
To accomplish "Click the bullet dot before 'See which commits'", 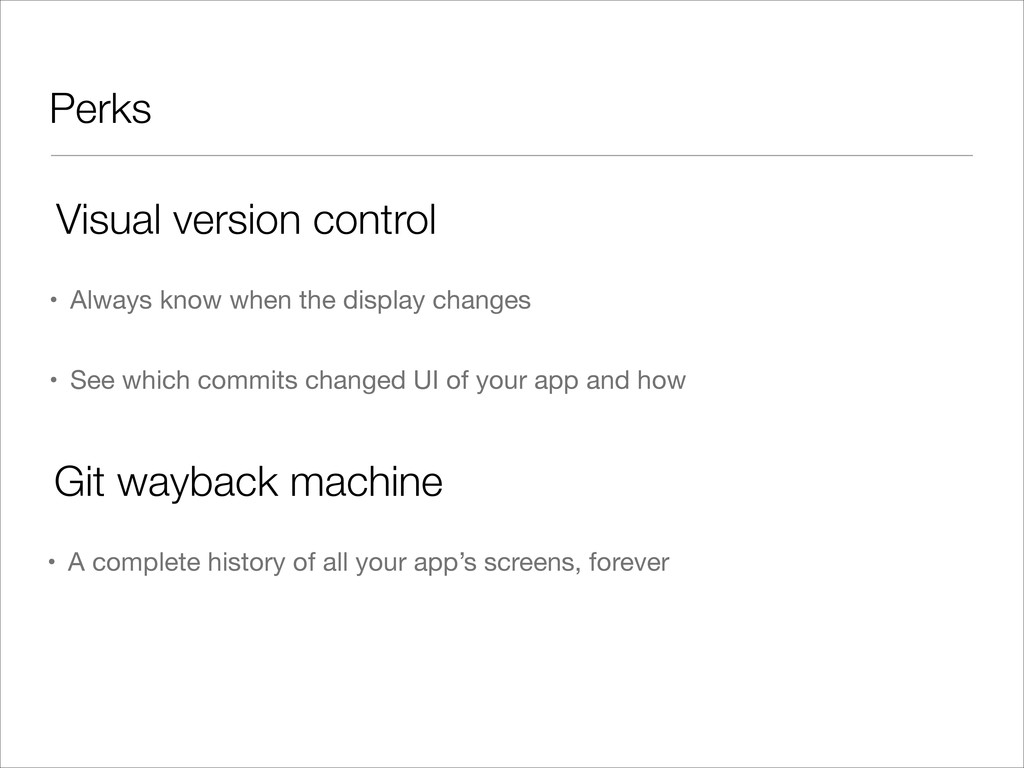I will point(54,381).
